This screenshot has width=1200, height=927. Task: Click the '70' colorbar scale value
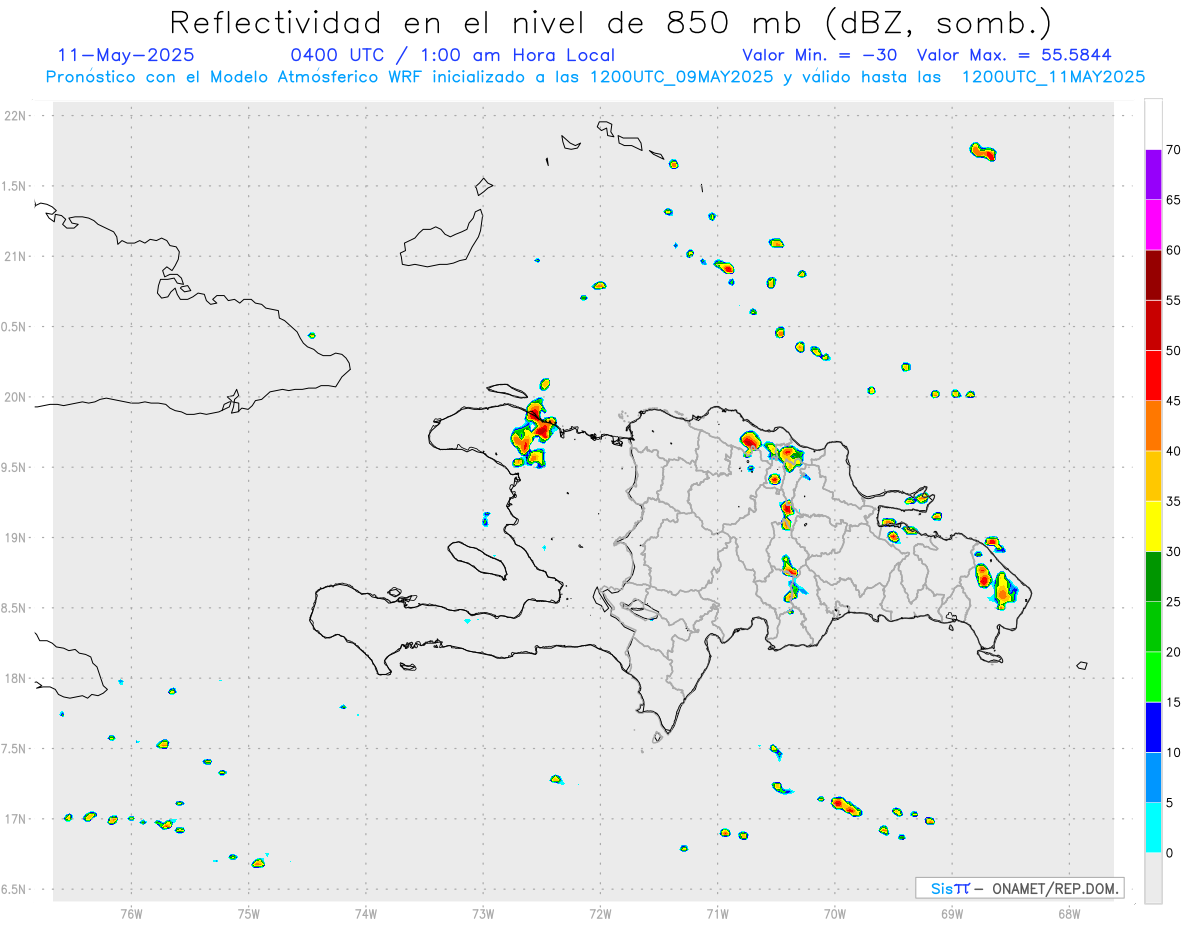[1173, 150]
